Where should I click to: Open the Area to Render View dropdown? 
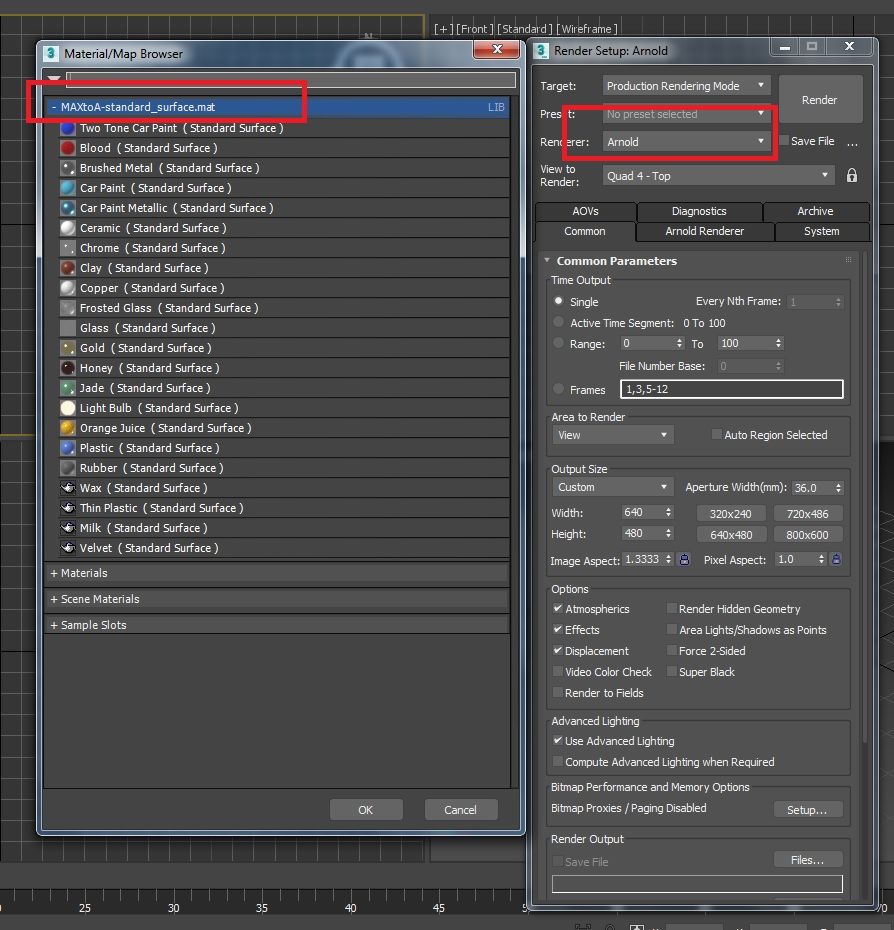[x=613, y=435]
